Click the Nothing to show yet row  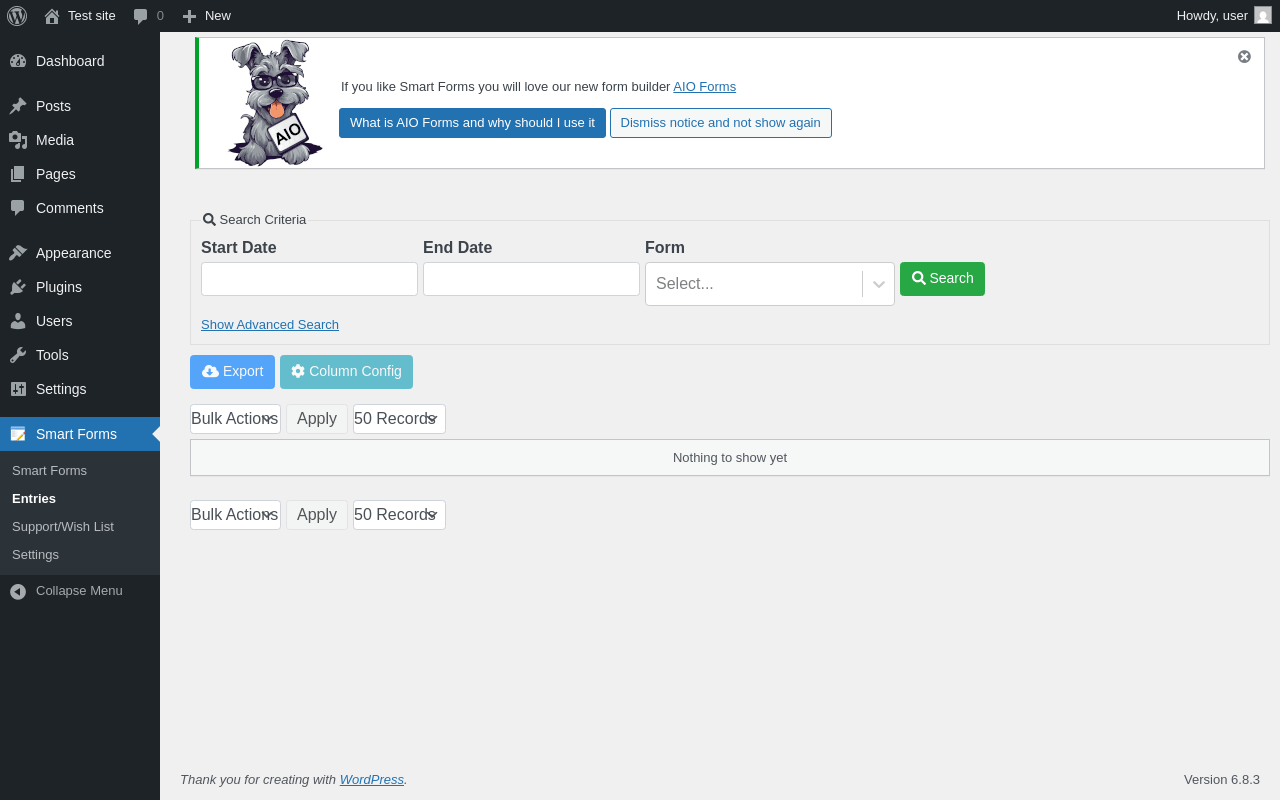click(x=730, y=458)
